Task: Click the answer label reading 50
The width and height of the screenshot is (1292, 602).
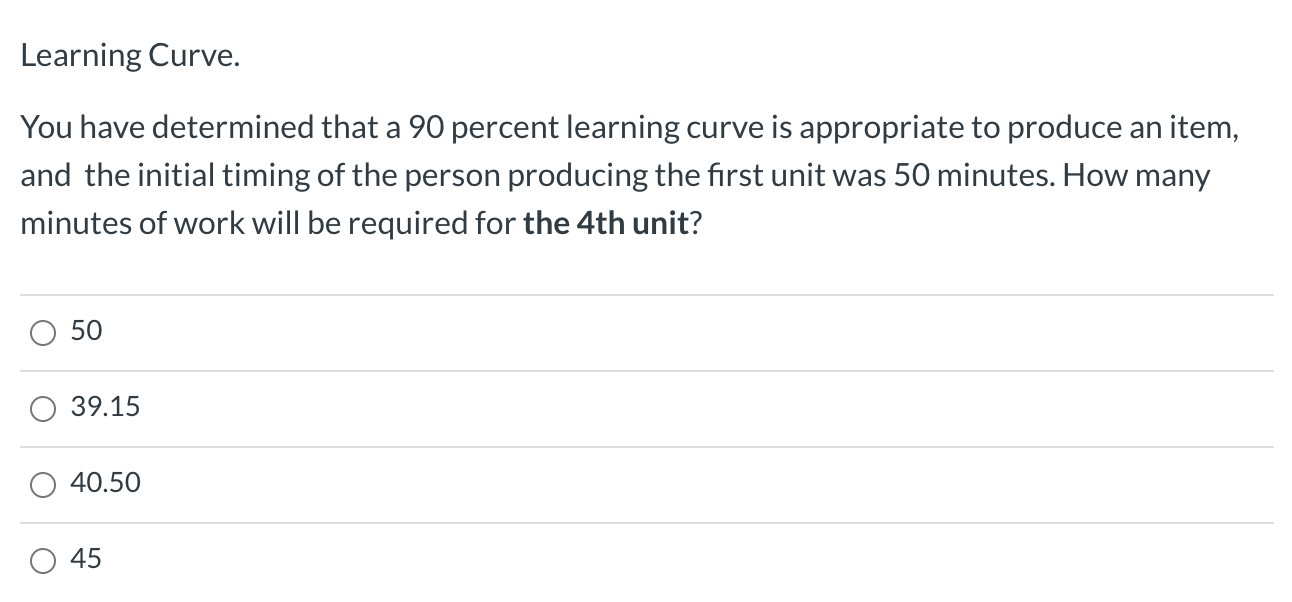Action: tap(86, 330)
